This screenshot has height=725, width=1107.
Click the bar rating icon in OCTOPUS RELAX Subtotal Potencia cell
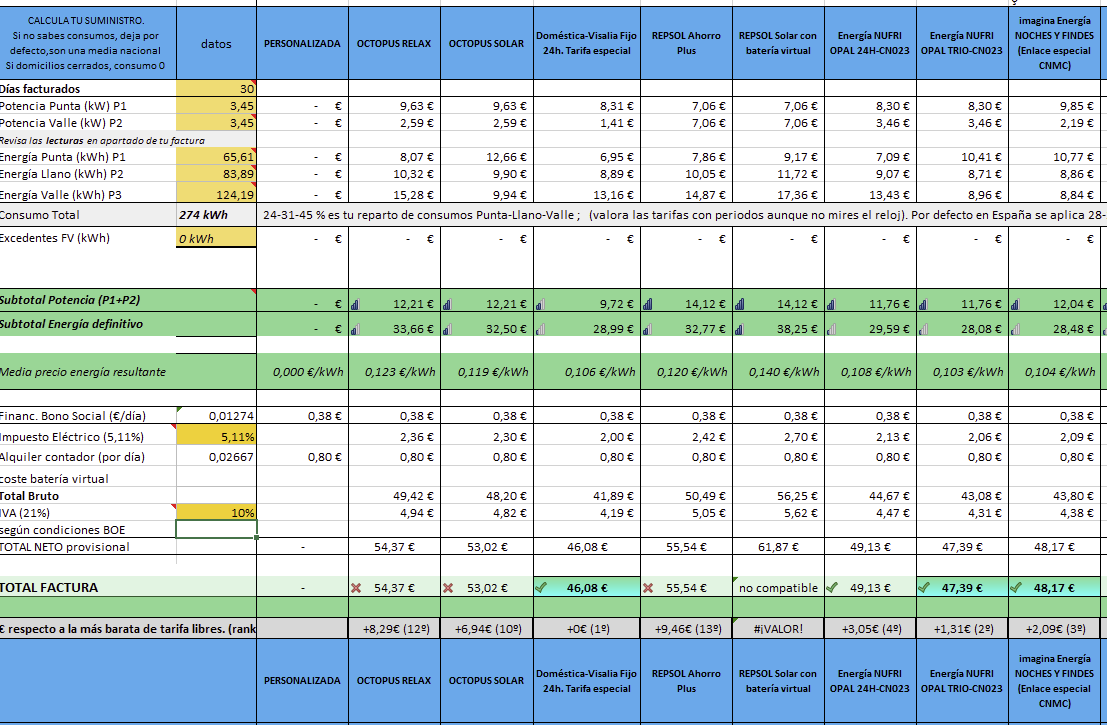pos(355,304)
